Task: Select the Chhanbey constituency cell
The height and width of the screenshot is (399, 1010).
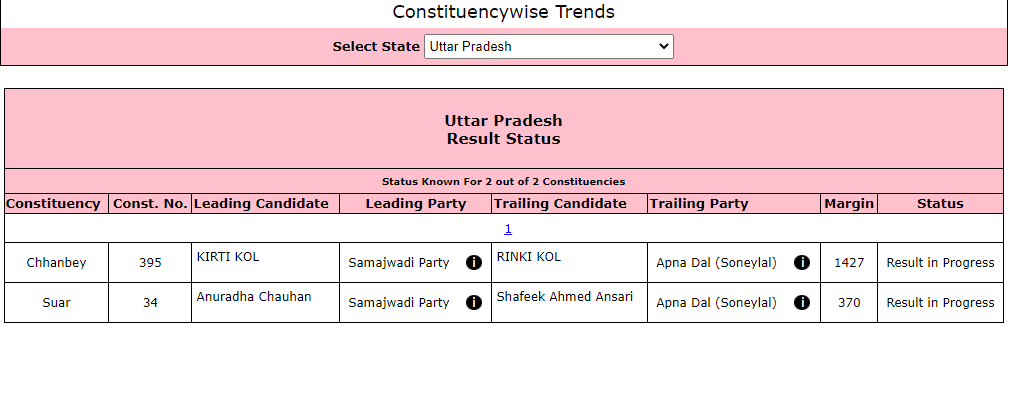Action: (x=57, y=262)
